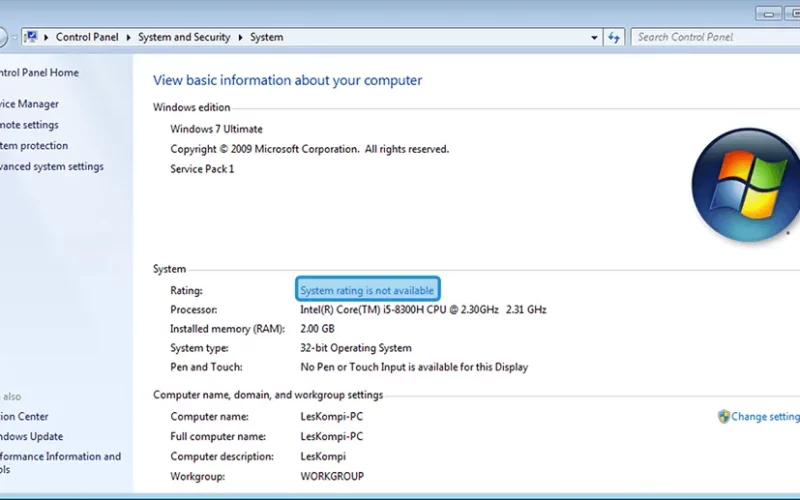Open Performance Information and Tools link
This screenshot has width=800, height=500.
pos(60,463)
